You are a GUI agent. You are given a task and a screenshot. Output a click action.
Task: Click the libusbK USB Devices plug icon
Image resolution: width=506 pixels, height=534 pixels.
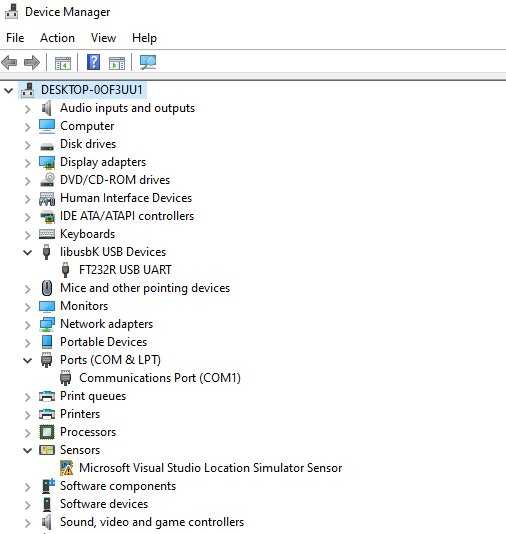(46, 252)
